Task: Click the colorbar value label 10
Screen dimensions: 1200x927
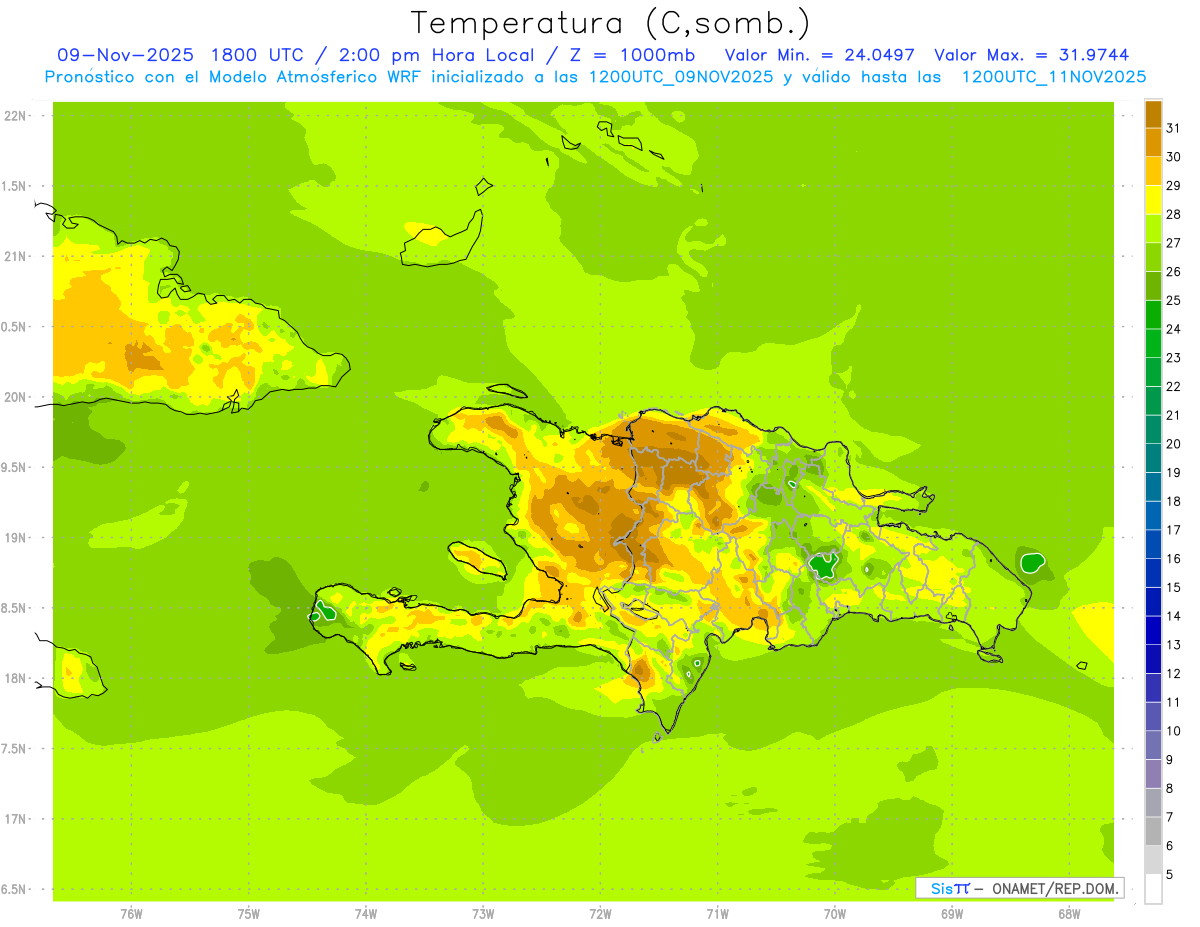Action: pyautogui.click(x=1173, y=731)
